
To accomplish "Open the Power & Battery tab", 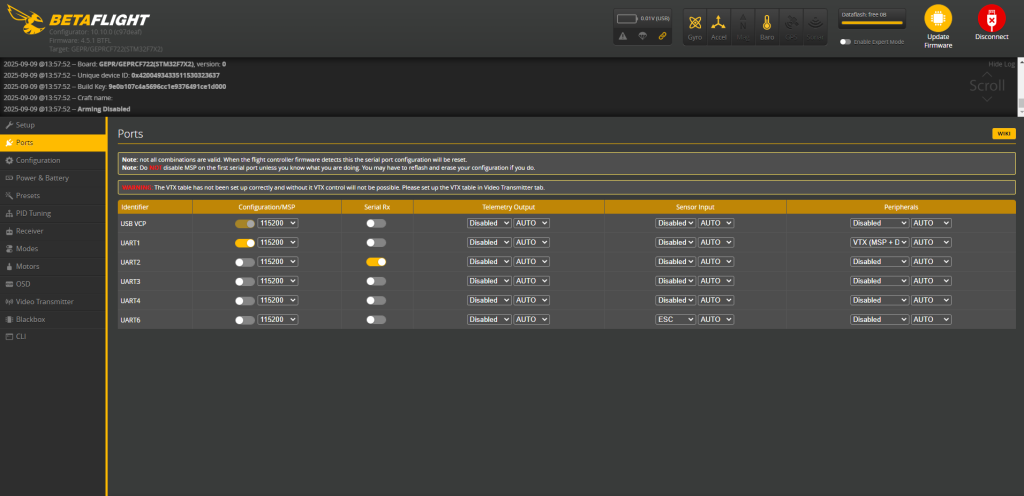I will [53, 178].
